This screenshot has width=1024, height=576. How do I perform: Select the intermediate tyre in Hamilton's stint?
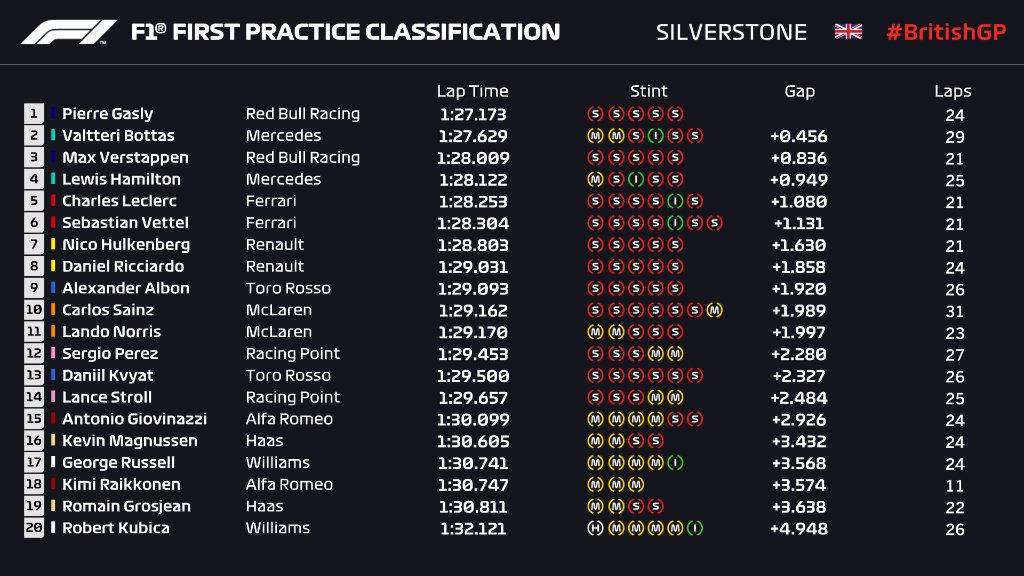(635, 180)
